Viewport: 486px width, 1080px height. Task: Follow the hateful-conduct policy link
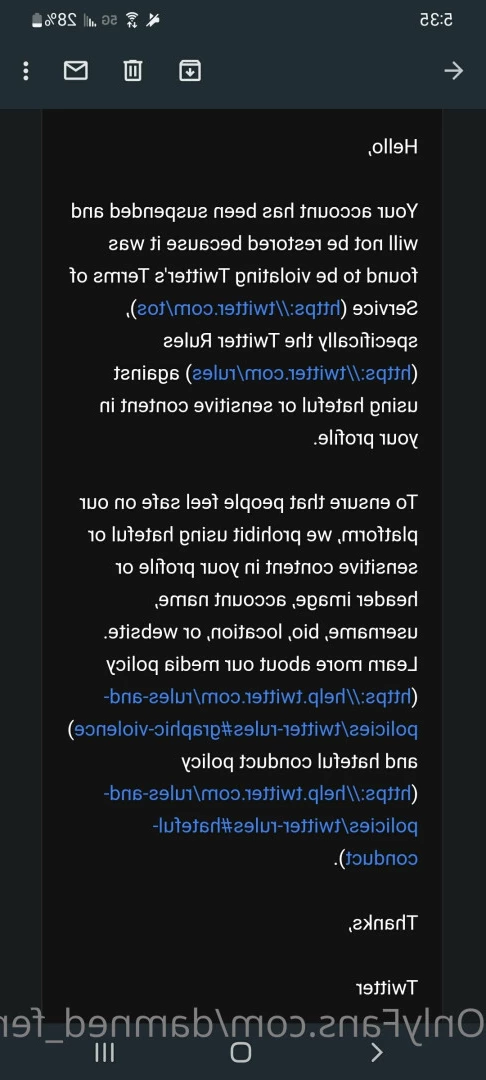[x=262, y=827]
